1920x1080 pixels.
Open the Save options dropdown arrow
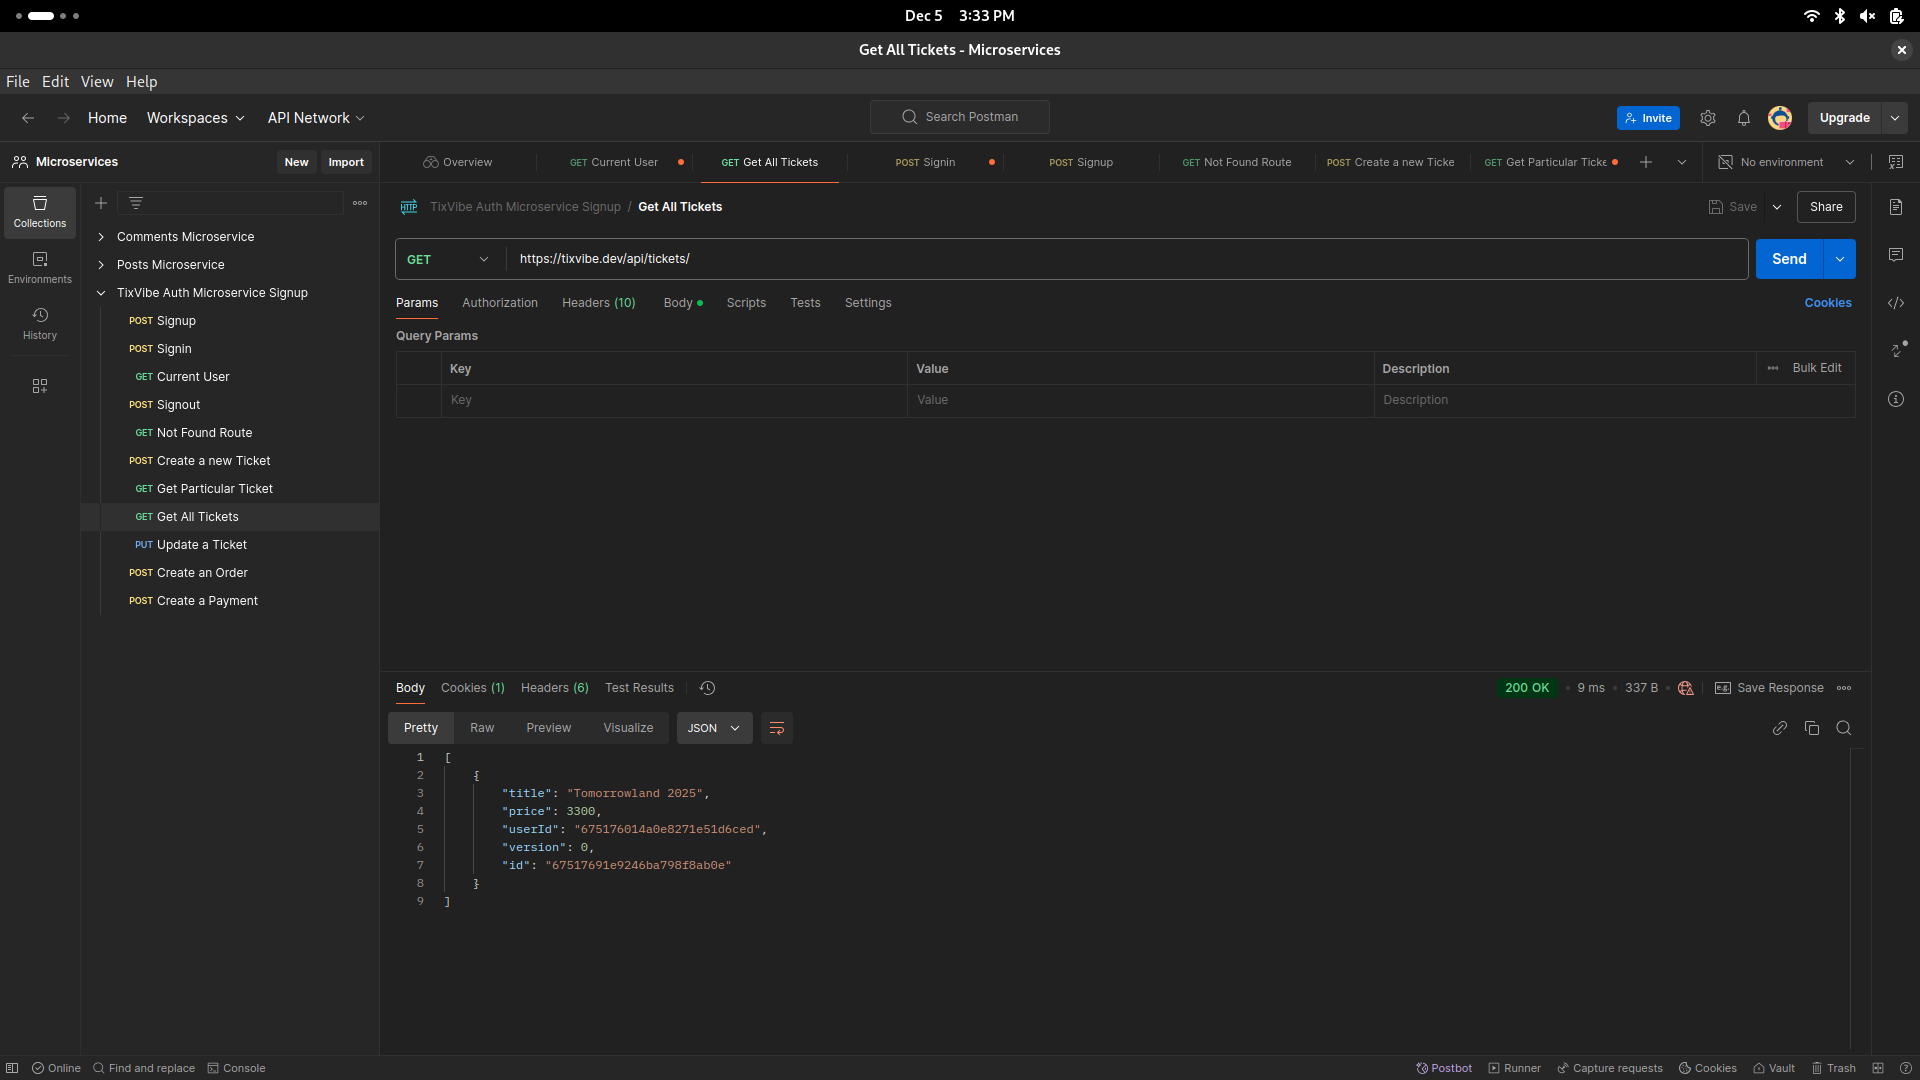pos(1777,207)
